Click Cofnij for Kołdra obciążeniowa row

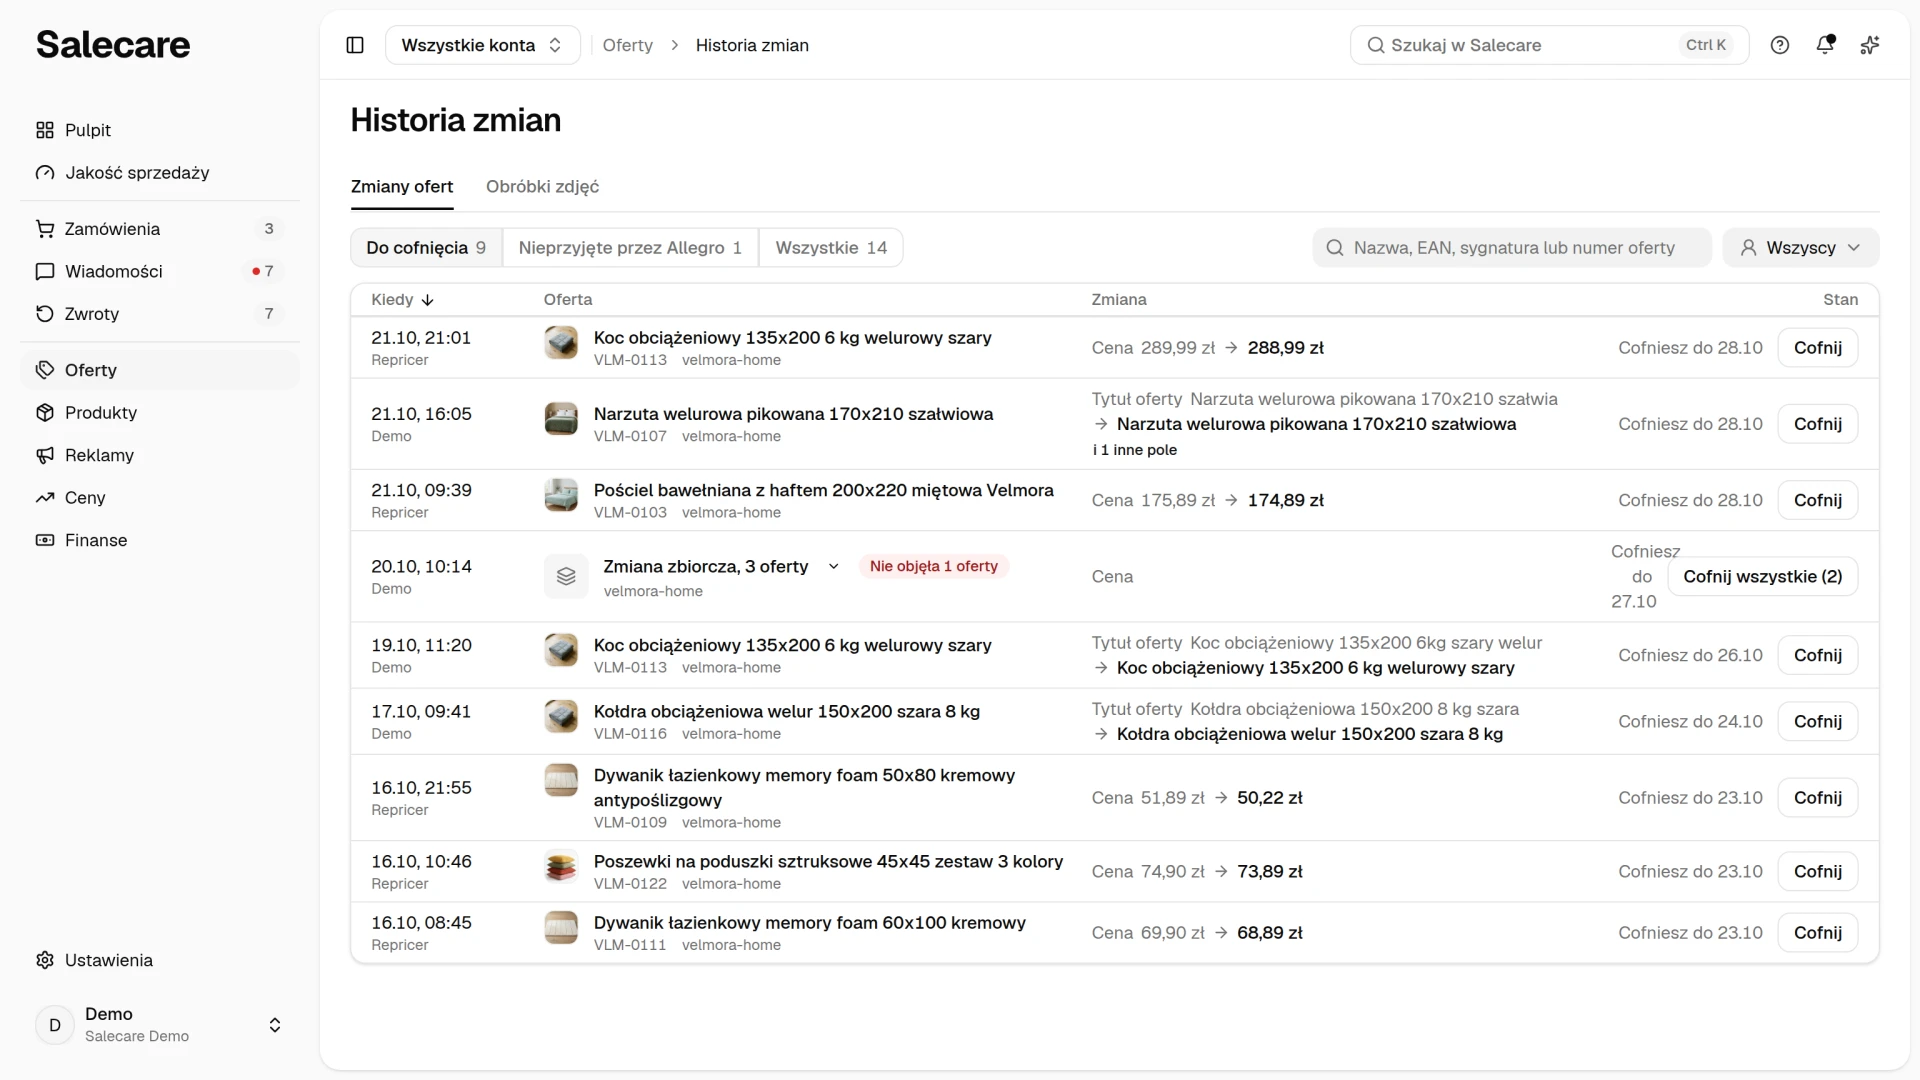[x=1817, y=722]
